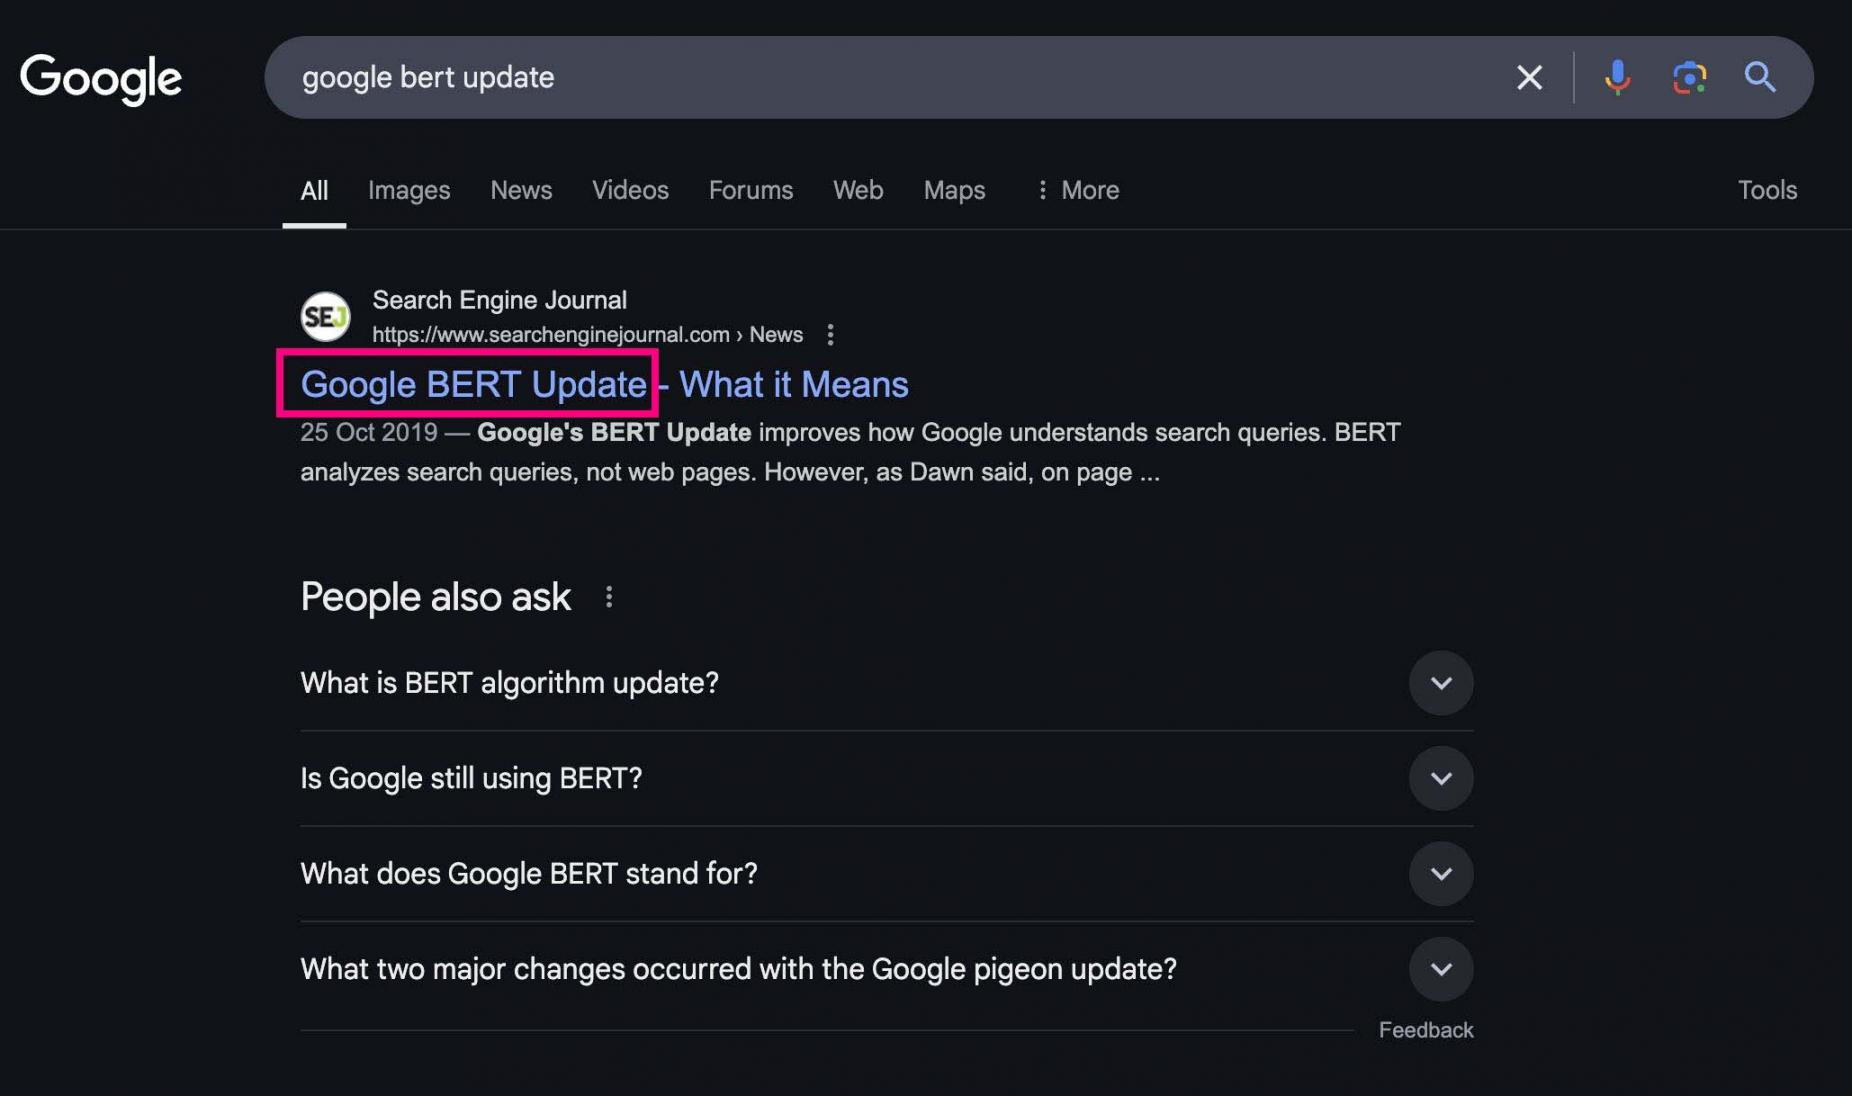1852x1096 pixels.
Task: Switch to the News tab
Action: (x=521, y=190)
